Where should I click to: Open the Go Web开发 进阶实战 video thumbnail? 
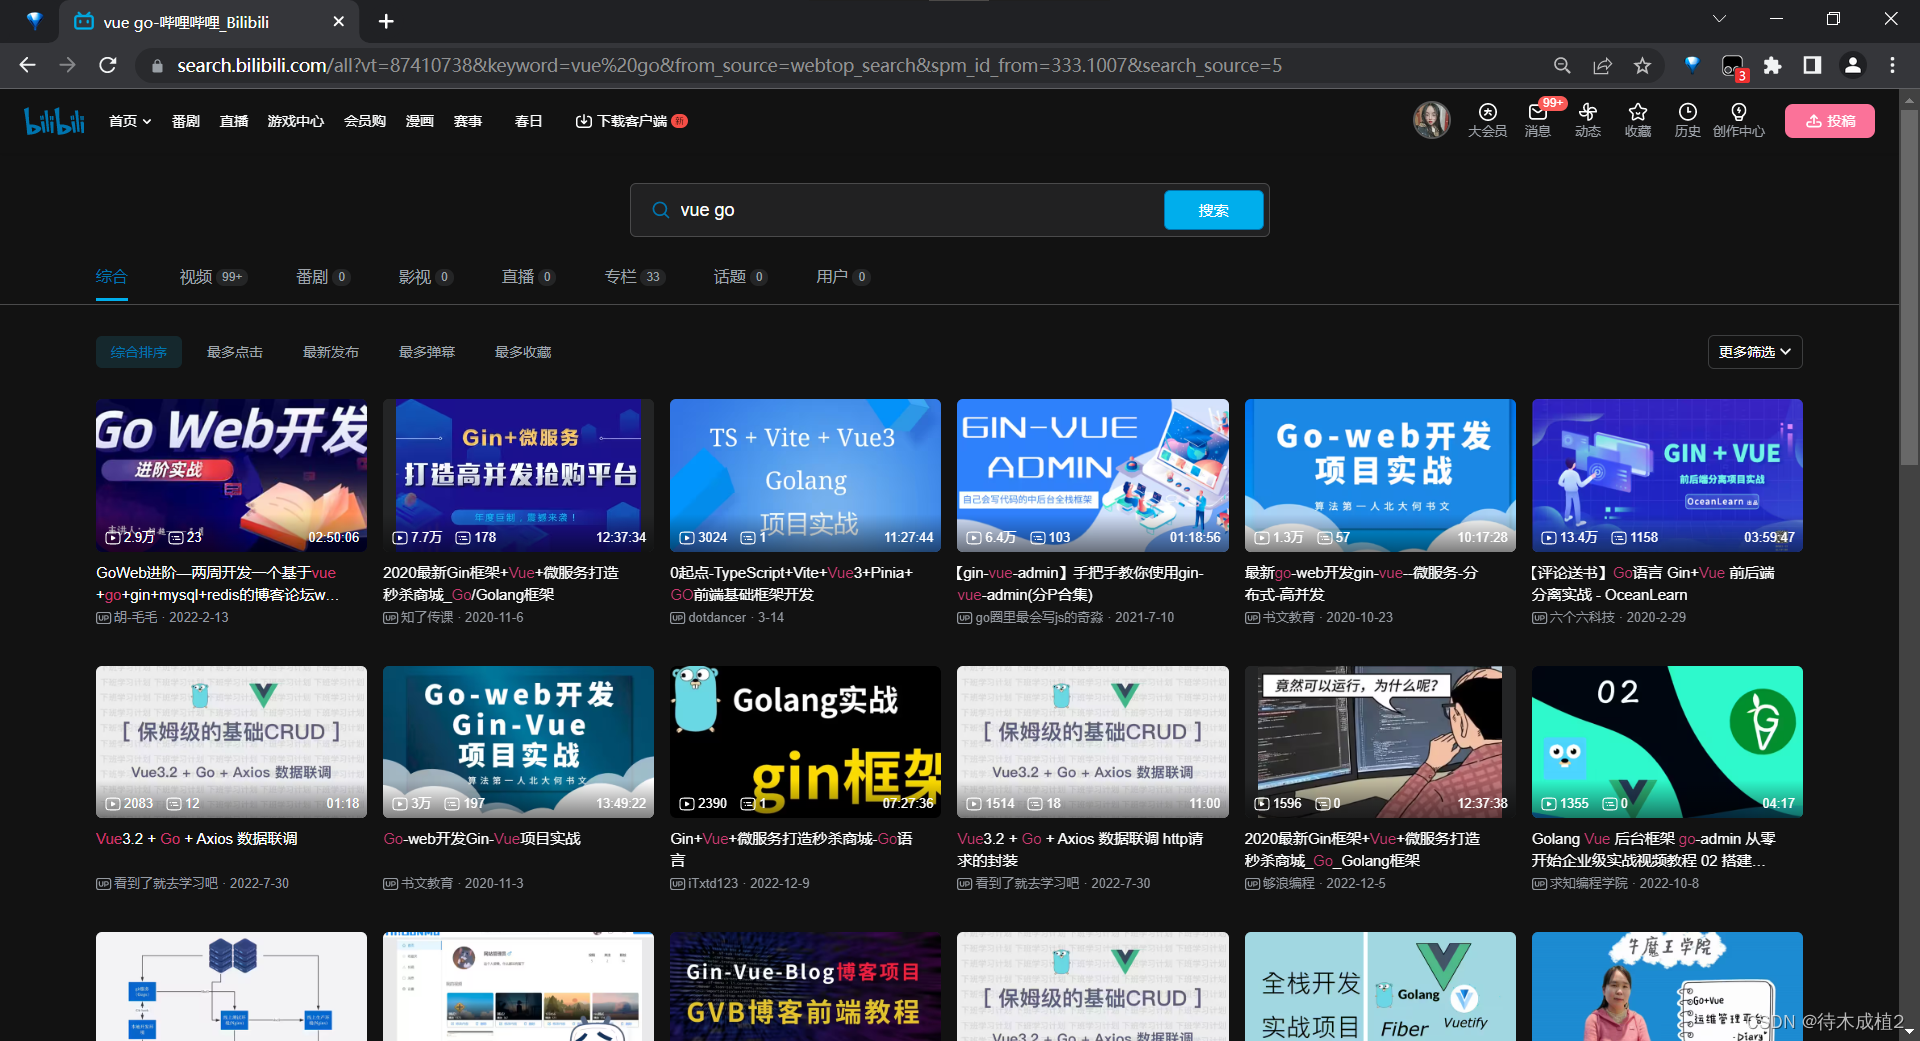(232, 475)
